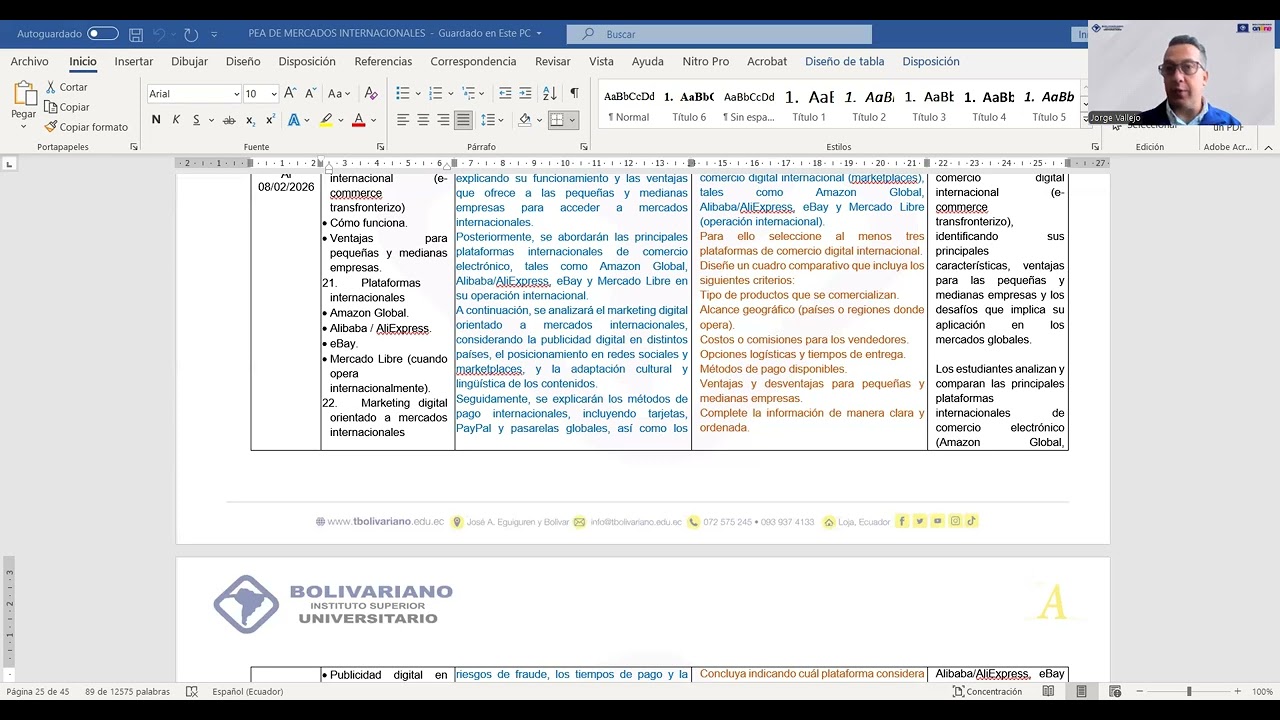Cut the selection with Cortar
Screen dimensions: 1280x720
66,87
